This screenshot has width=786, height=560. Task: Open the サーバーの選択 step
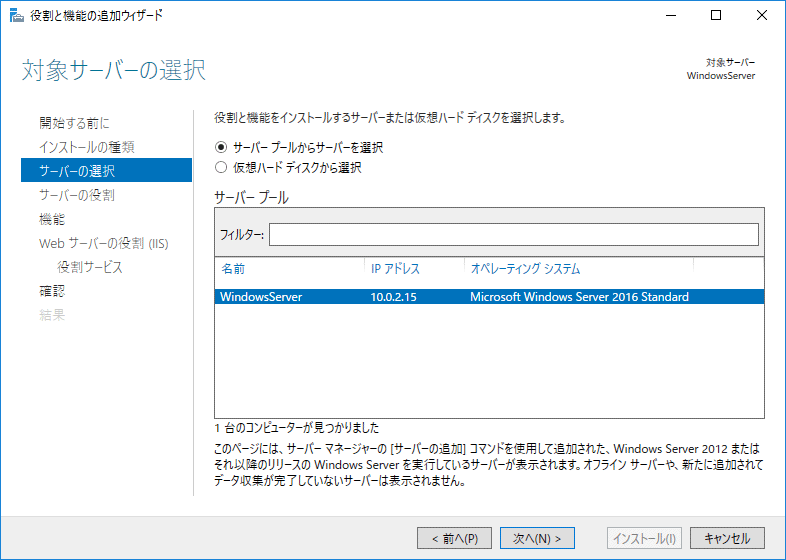[77, 171]
